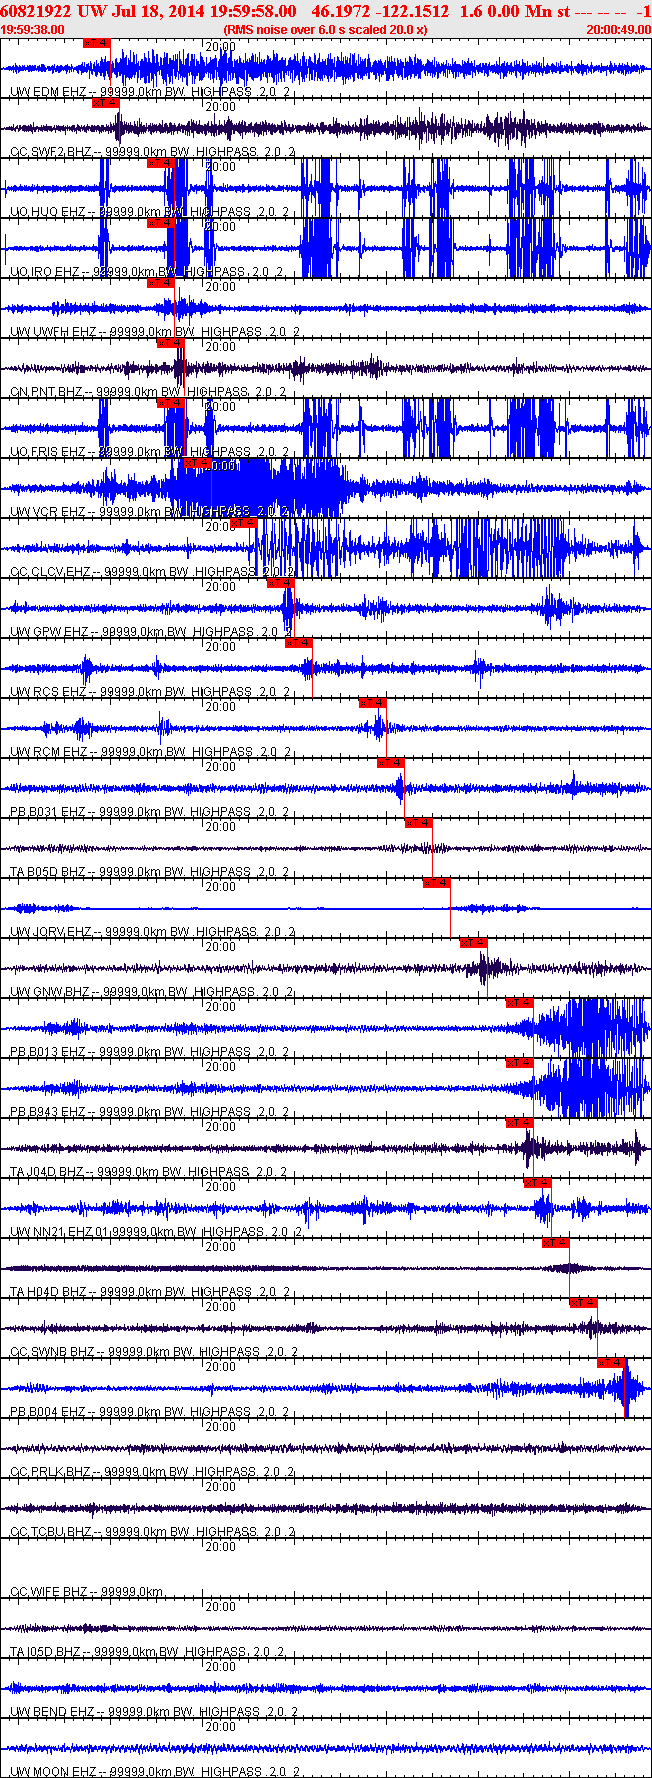Click the red pick marker on UW RCS trace
652x1778 pixels.
click(x=298, y=643)
